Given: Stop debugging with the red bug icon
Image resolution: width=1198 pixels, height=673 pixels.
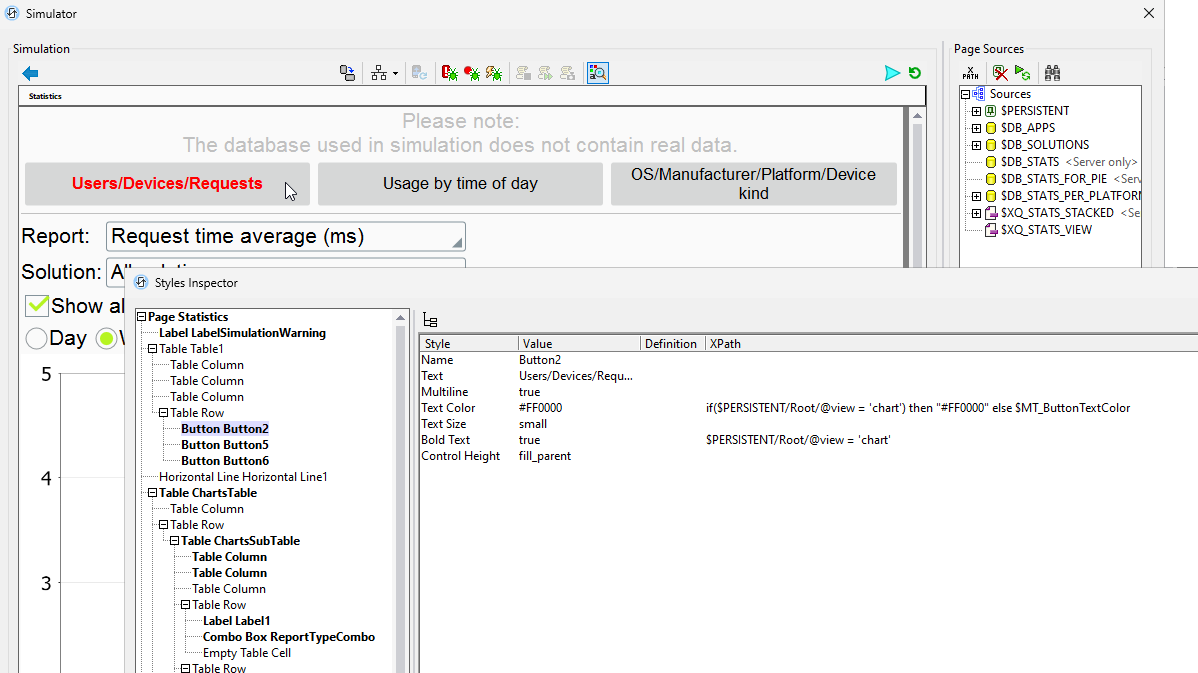Looking at the screenshot, I should (449, 72).
